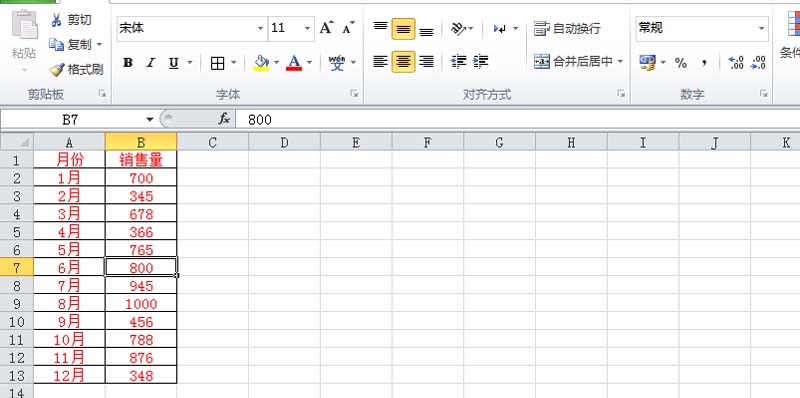Click the text orientation icon

point(458,29)
